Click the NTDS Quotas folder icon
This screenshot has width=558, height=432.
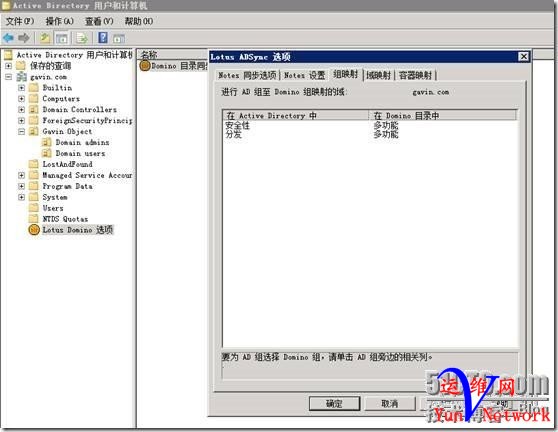[33, 219]
